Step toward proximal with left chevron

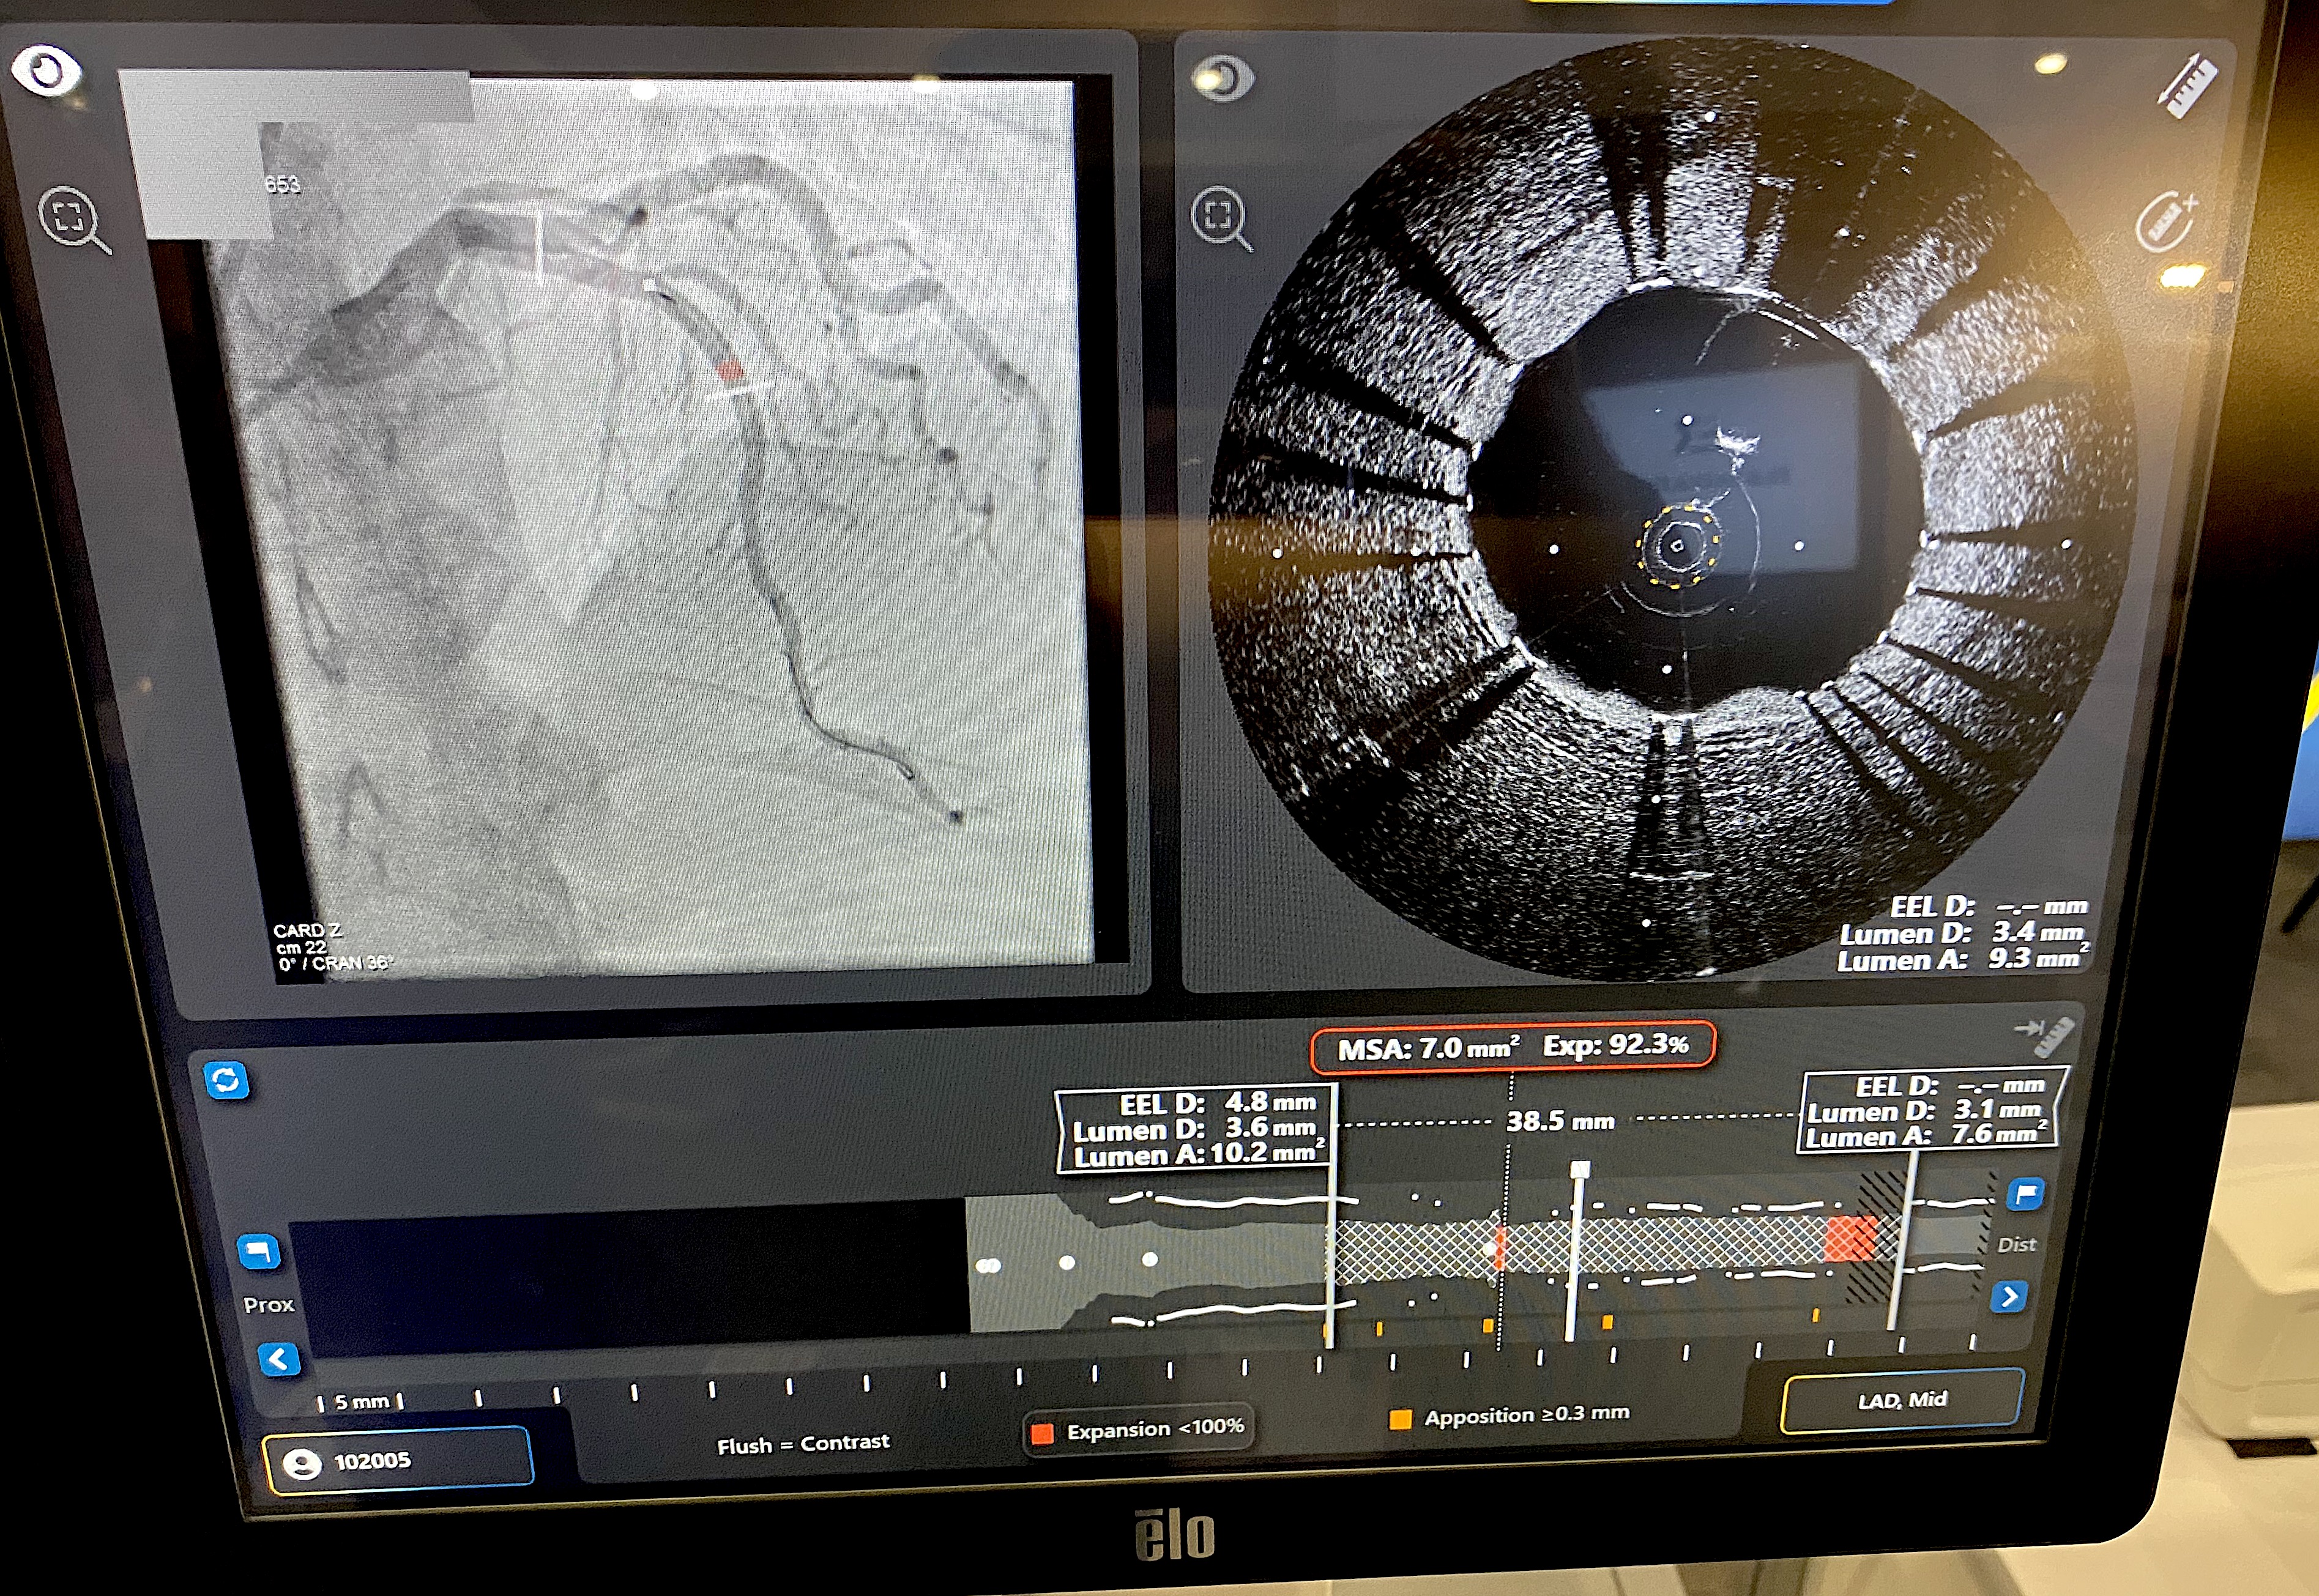pyautogui.click(x=279, y=1360)
